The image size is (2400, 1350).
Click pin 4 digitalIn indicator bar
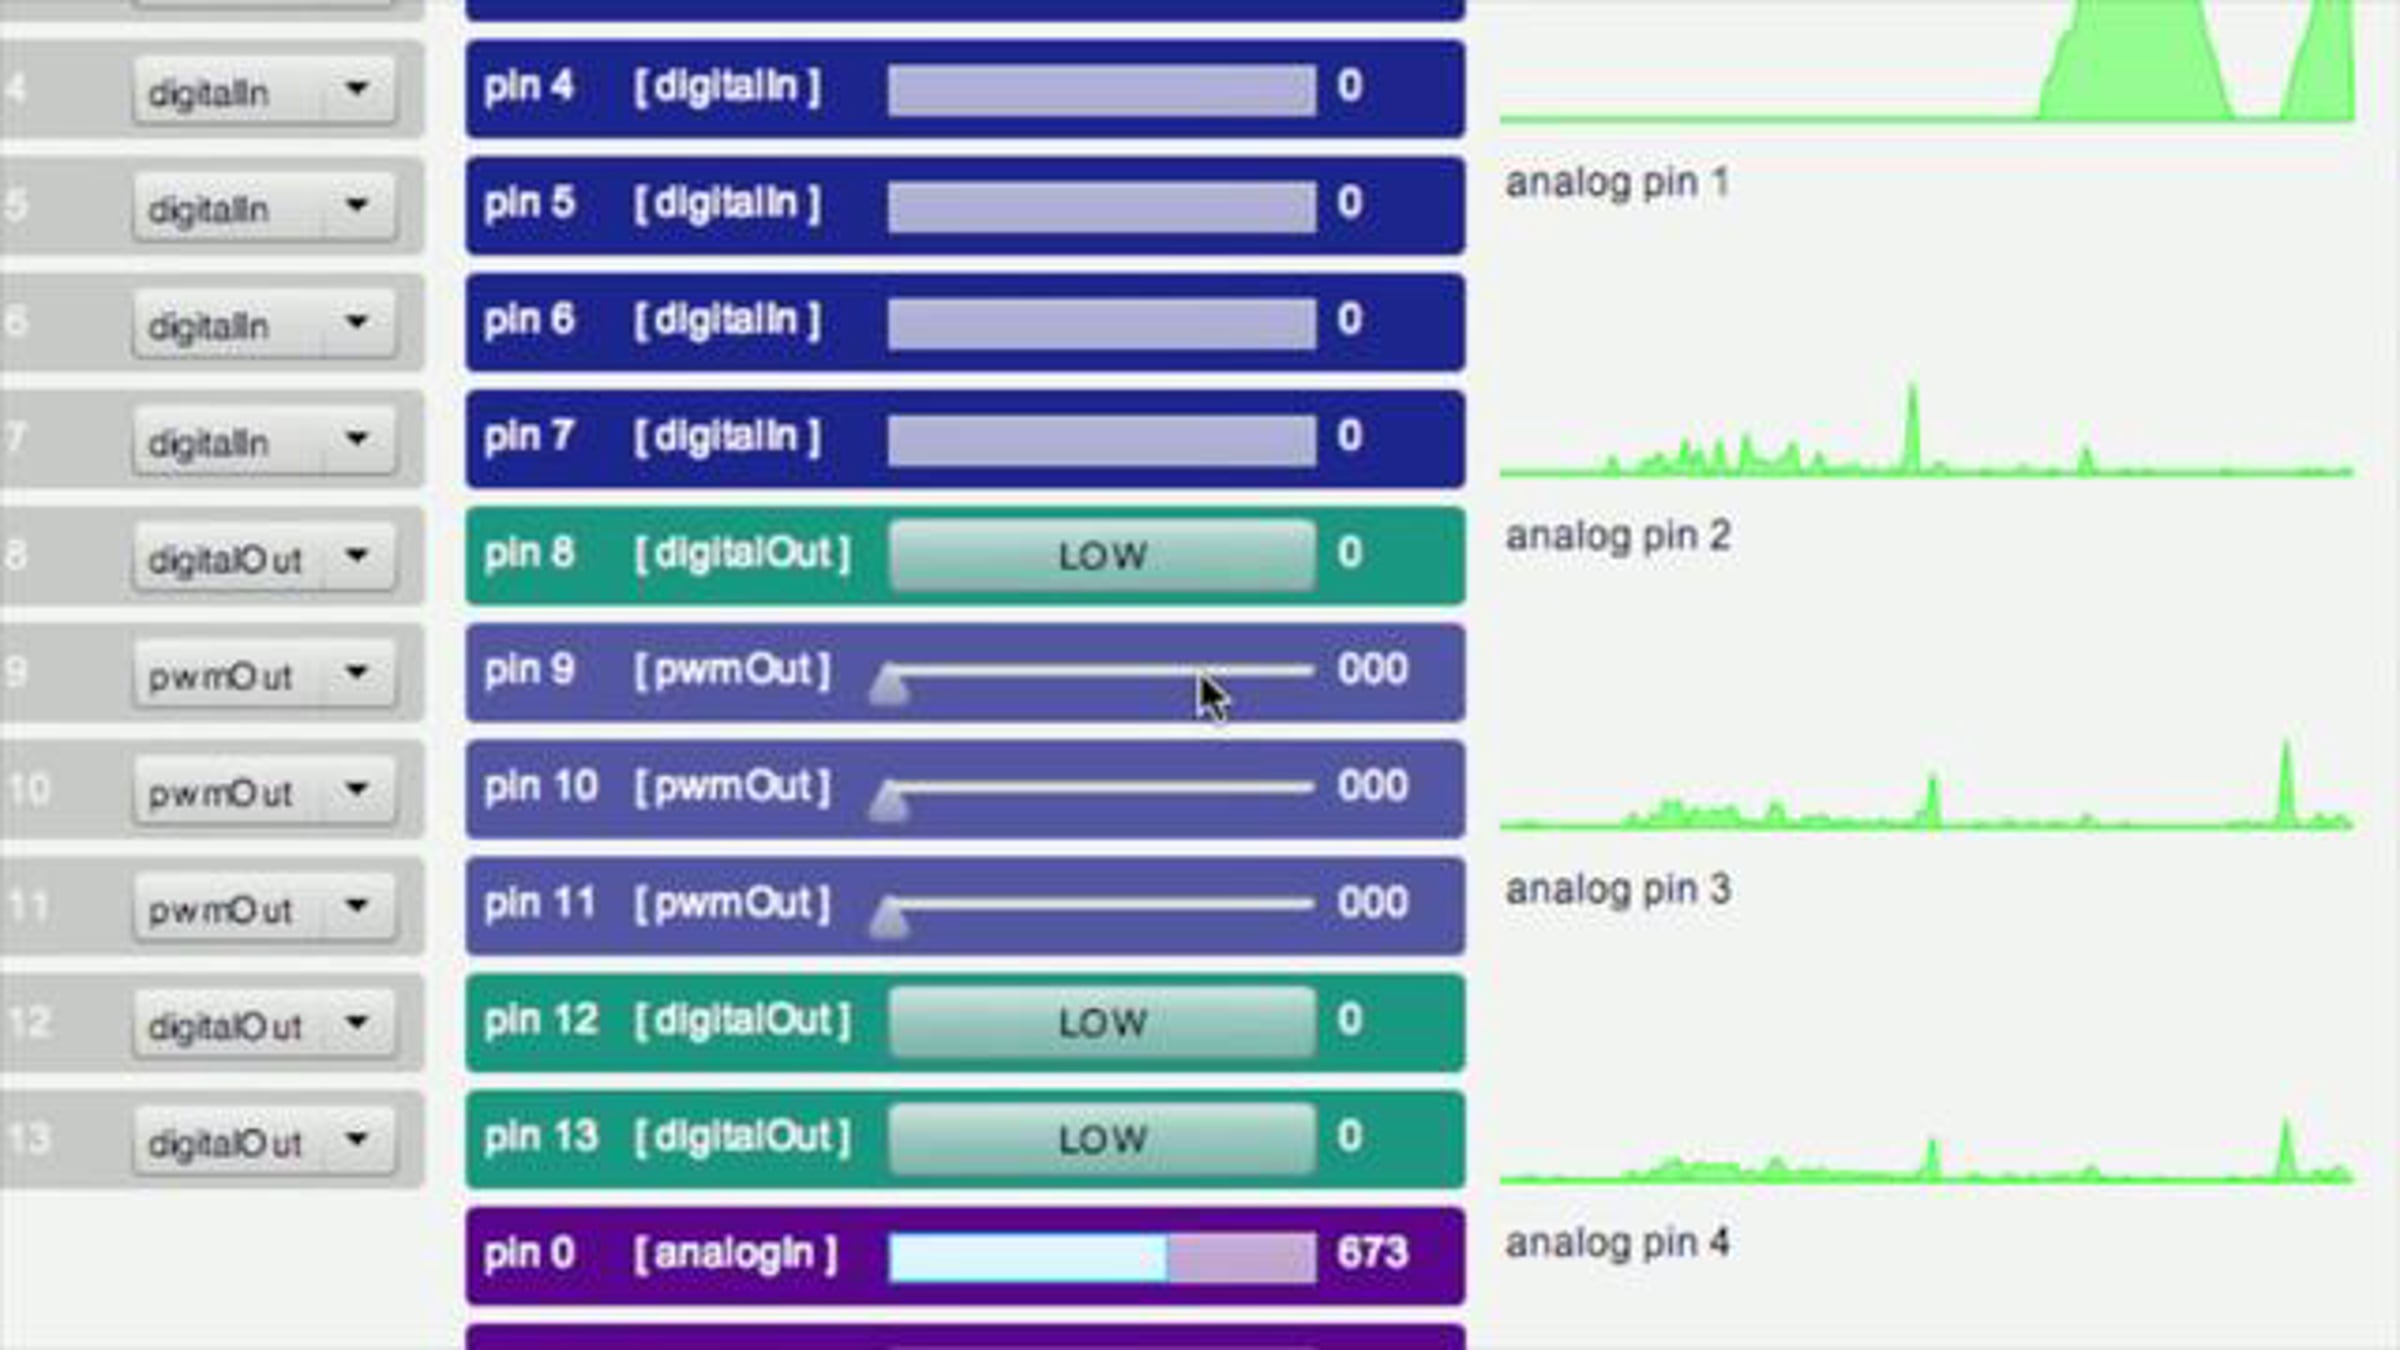[1101, 90]
